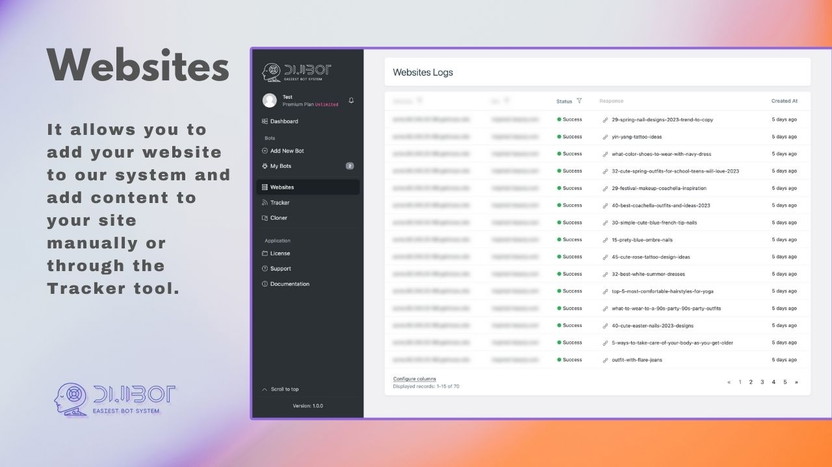The width and height of the screenshot is (832, 467).
Task: Open the Documentation link in sidebar
Action: coord(289,284)
